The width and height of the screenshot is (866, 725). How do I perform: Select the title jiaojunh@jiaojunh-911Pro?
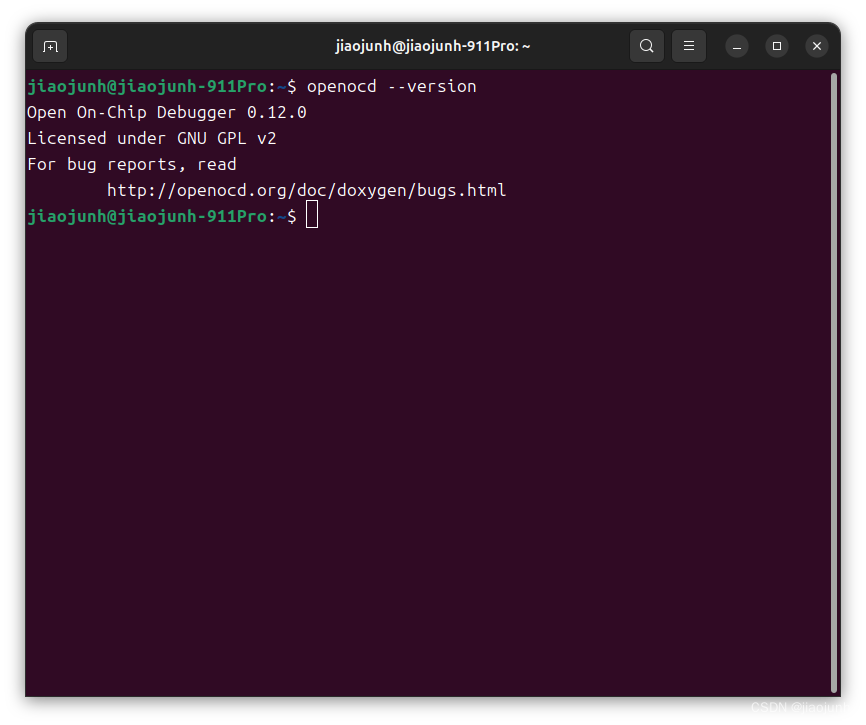(x=432, y=45)
